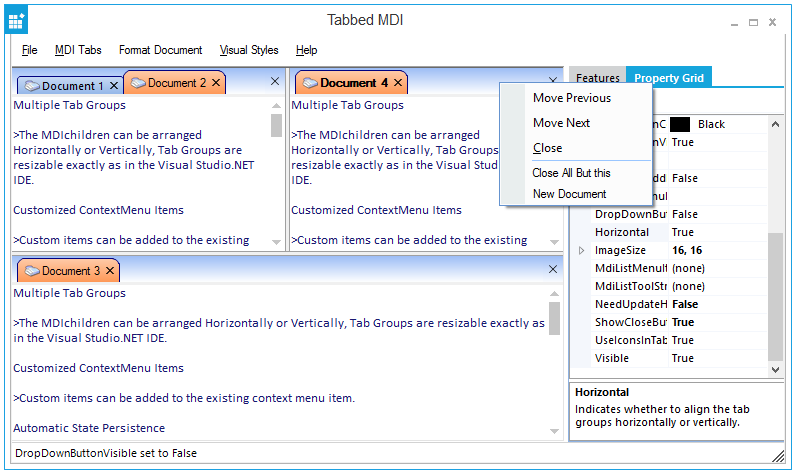
Task: Click the app icon in title bar
Action: click(x=17, y=20)
